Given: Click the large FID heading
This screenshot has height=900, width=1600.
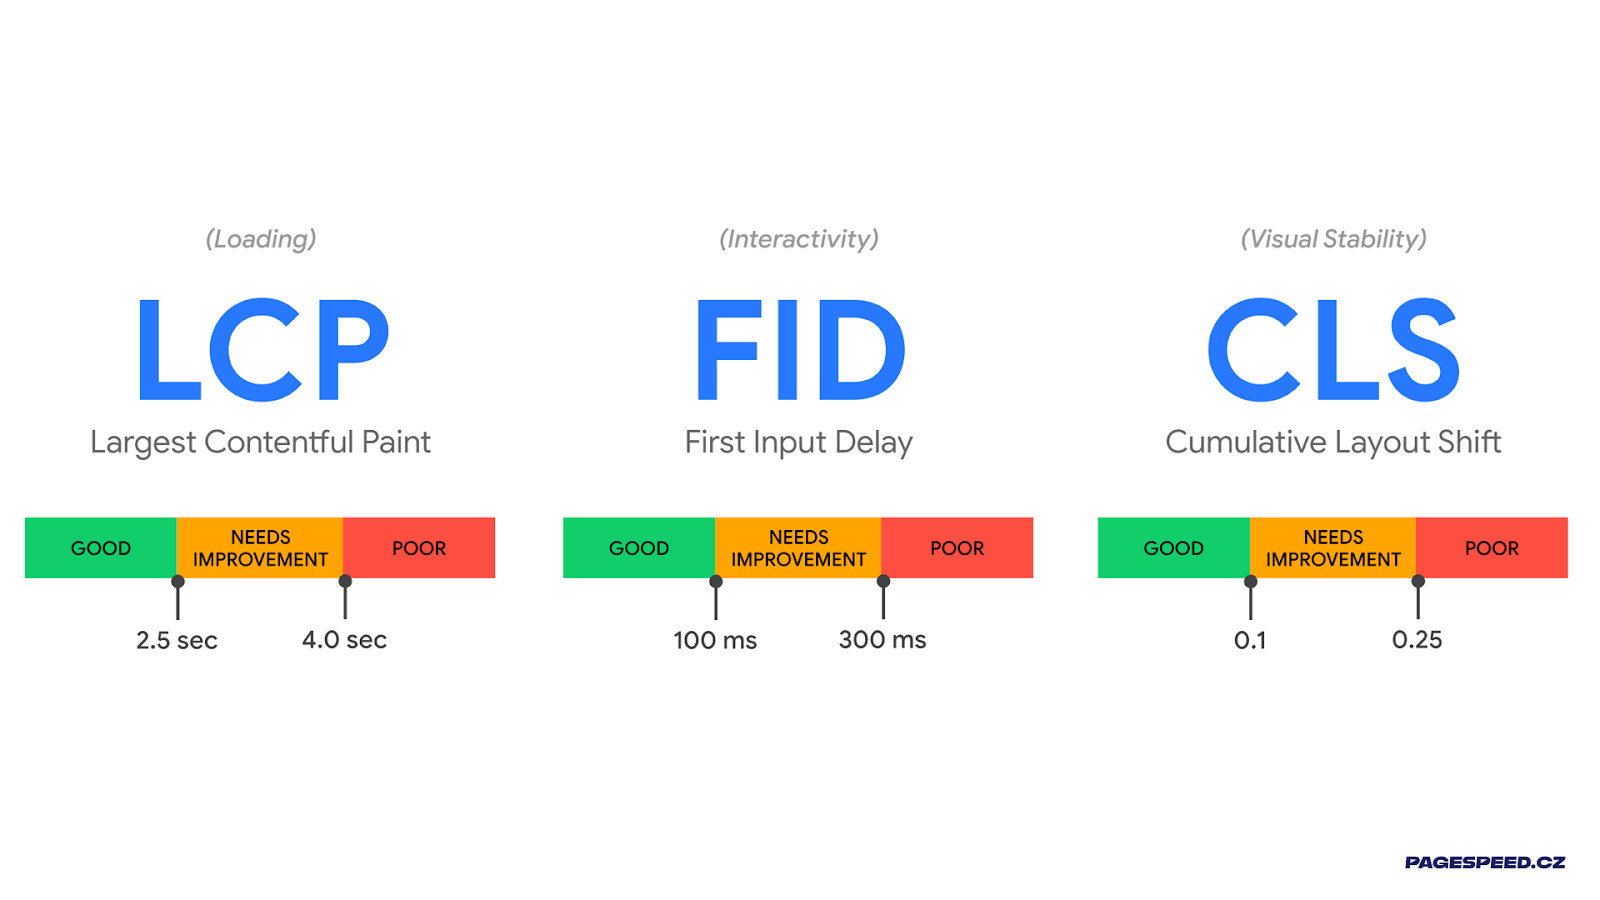Looking at the screenshot, I should pos(799,350).
